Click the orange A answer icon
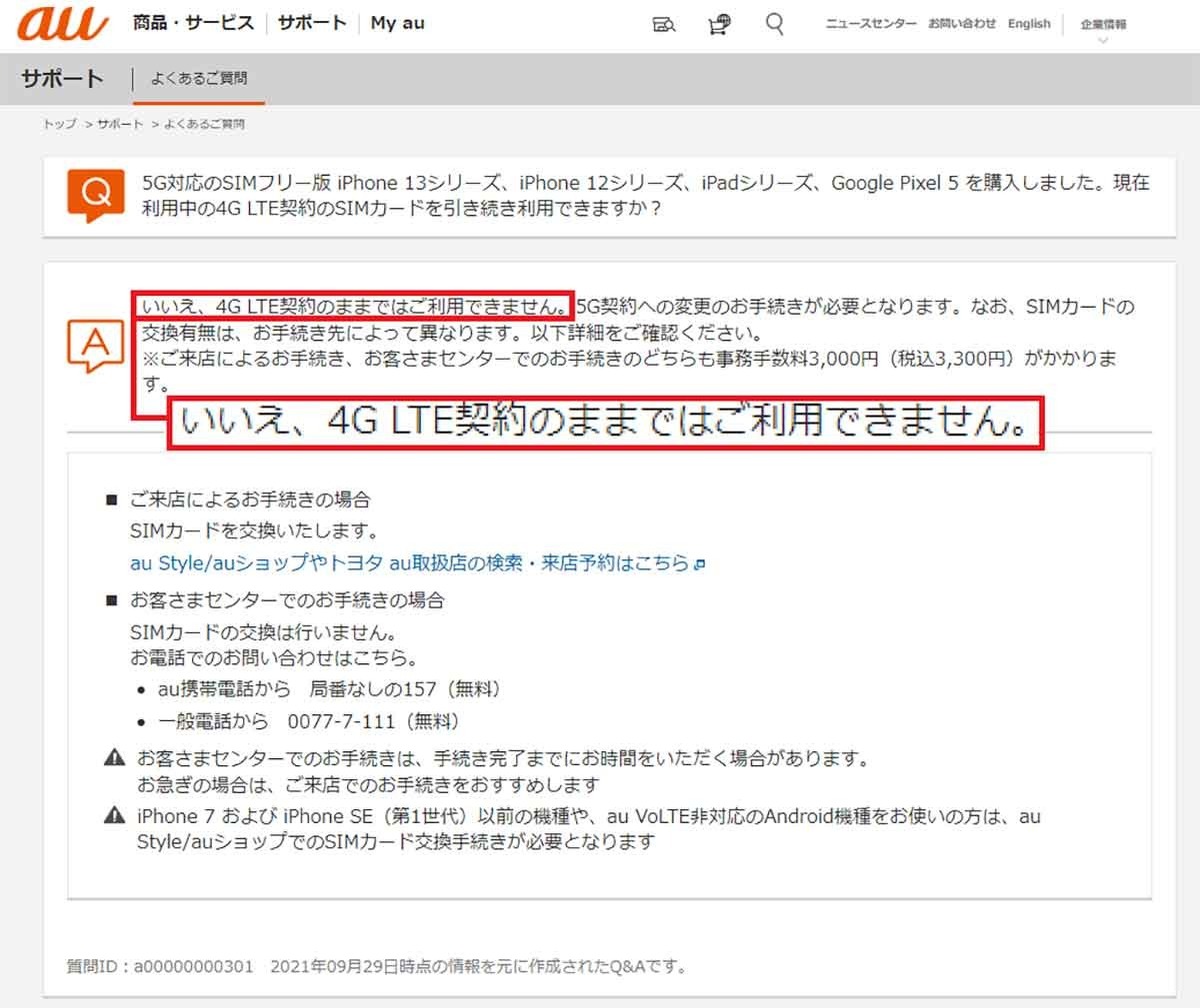 click(95, 345)
